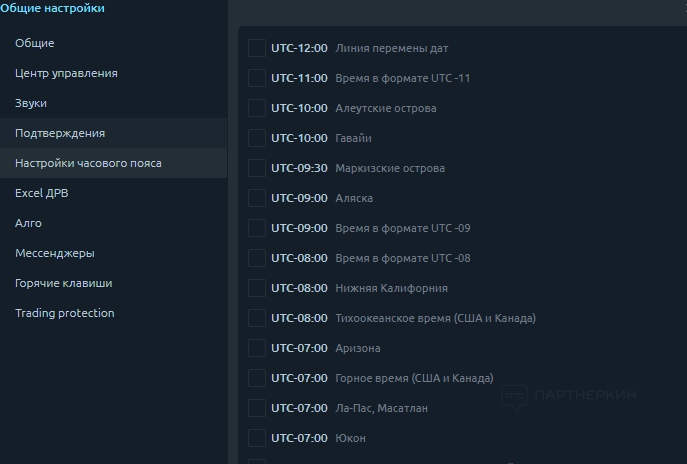Open the Звуки settings section
Screen dimensions: 687x464
click(31, 103)
